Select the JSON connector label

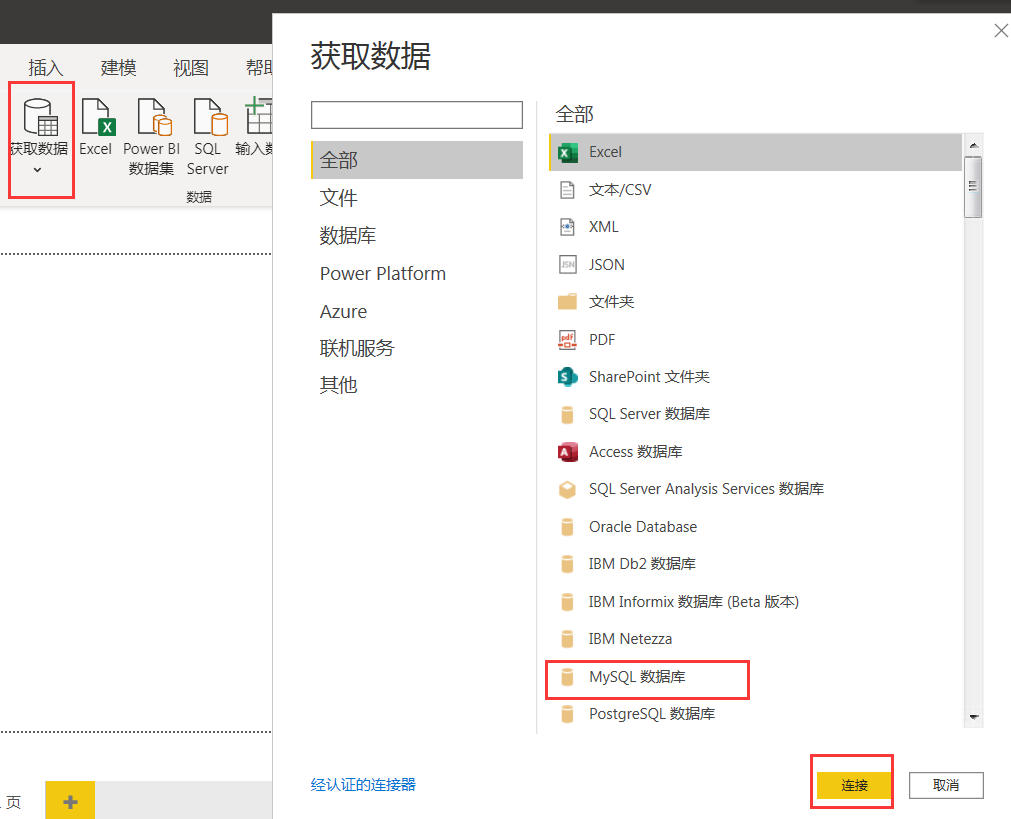tap(607, 264)
